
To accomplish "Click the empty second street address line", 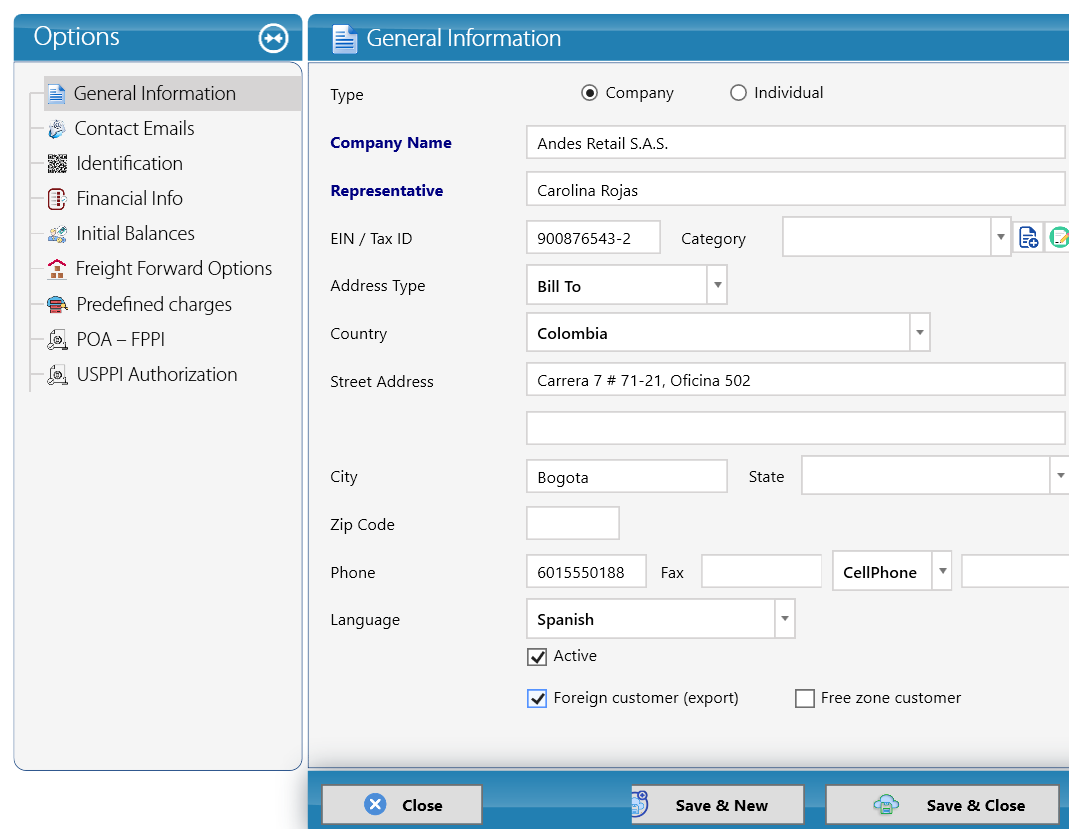I will [x=796, y=428].
